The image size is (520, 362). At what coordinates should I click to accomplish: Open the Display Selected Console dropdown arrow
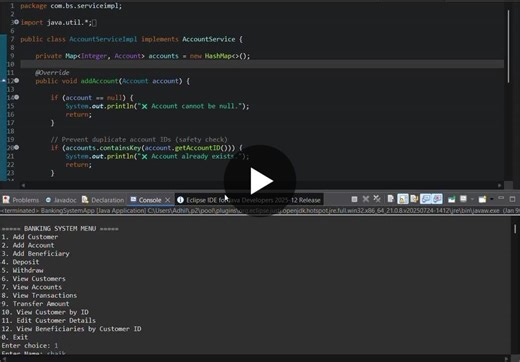click(472, 199)
